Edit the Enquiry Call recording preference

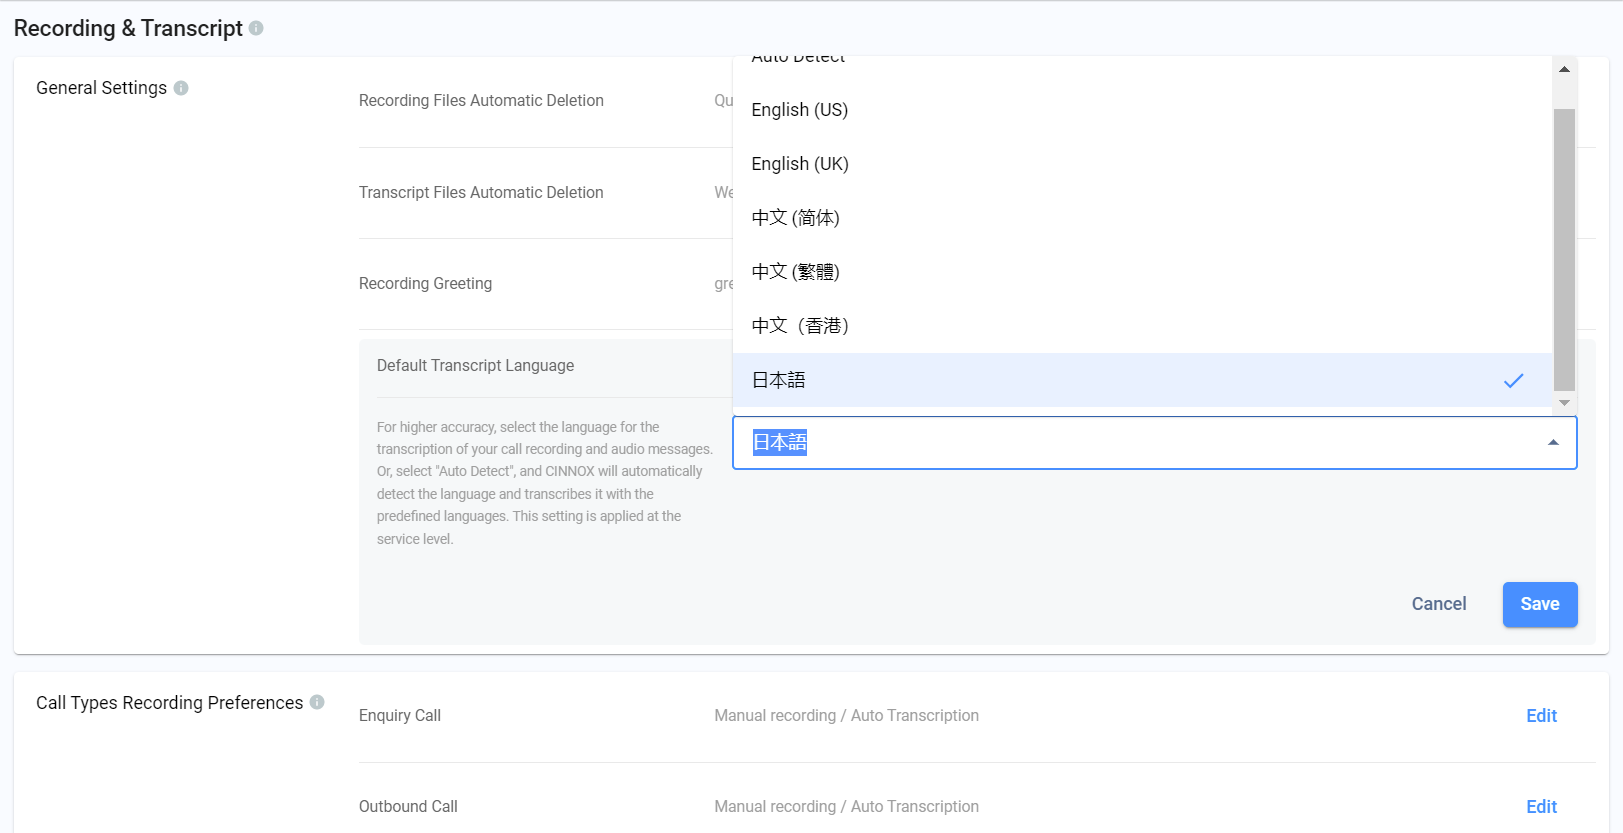tap(1541, 716)
